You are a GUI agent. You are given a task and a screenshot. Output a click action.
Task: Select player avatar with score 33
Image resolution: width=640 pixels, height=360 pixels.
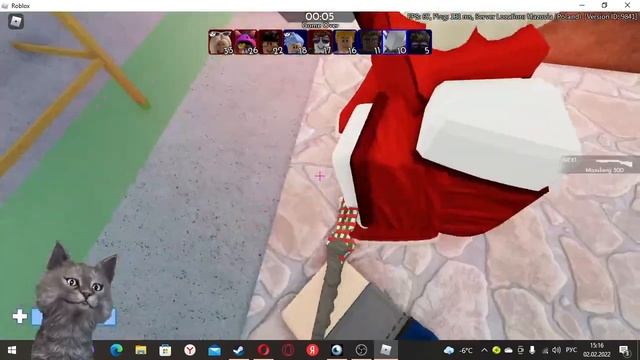click(221, 42)
